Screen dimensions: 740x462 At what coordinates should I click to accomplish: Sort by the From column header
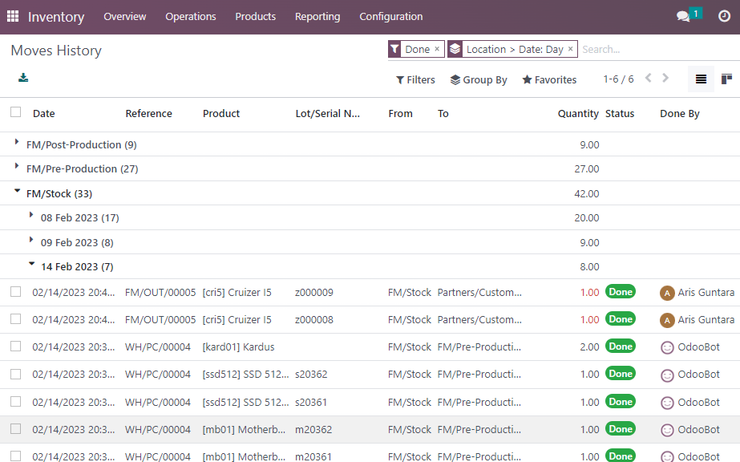[x=400, y=113]
